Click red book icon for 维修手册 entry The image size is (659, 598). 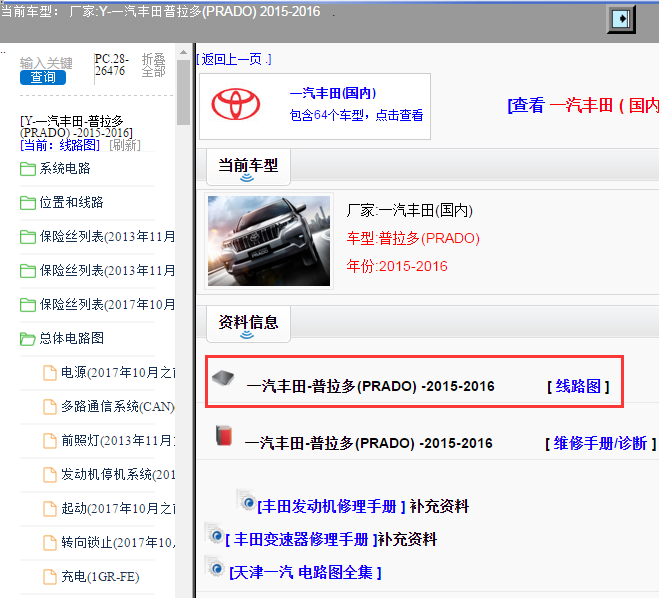(224, 435)
